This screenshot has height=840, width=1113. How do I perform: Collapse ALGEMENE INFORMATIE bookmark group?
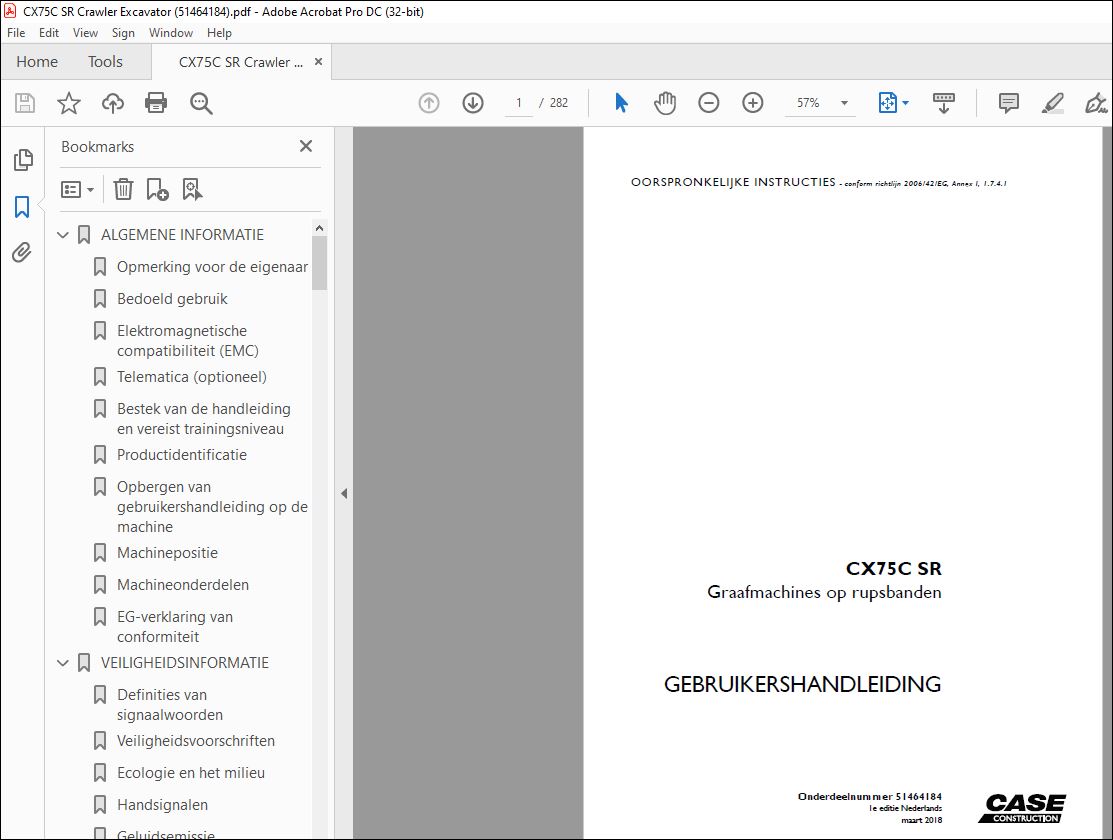(x=63, y=235)
